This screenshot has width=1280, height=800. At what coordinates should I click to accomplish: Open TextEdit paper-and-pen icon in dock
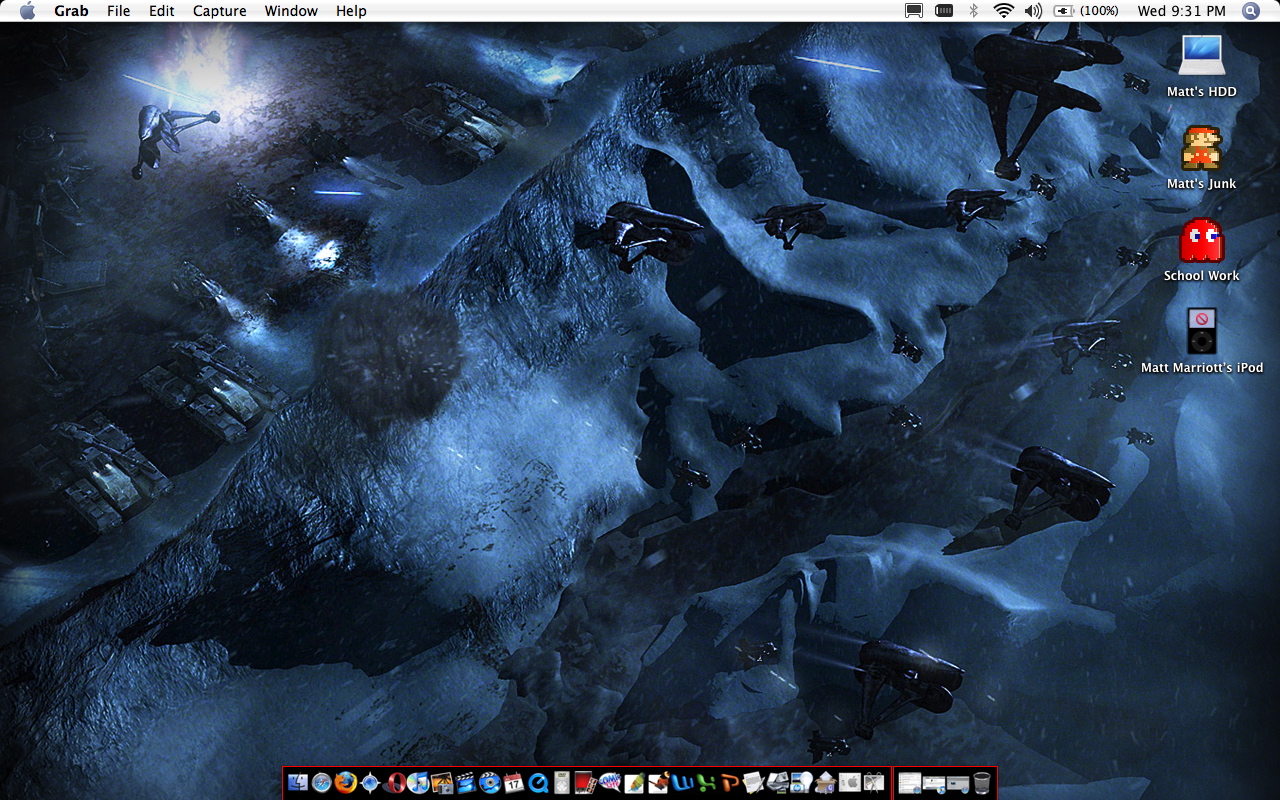pyautogui.click(x=752, y=783)
